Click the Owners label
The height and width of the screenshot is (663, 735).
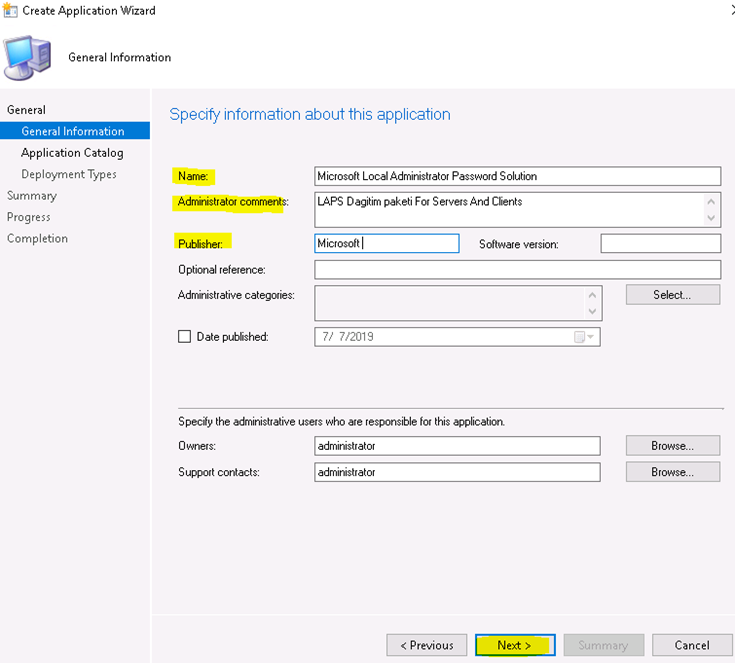[197, 446]
